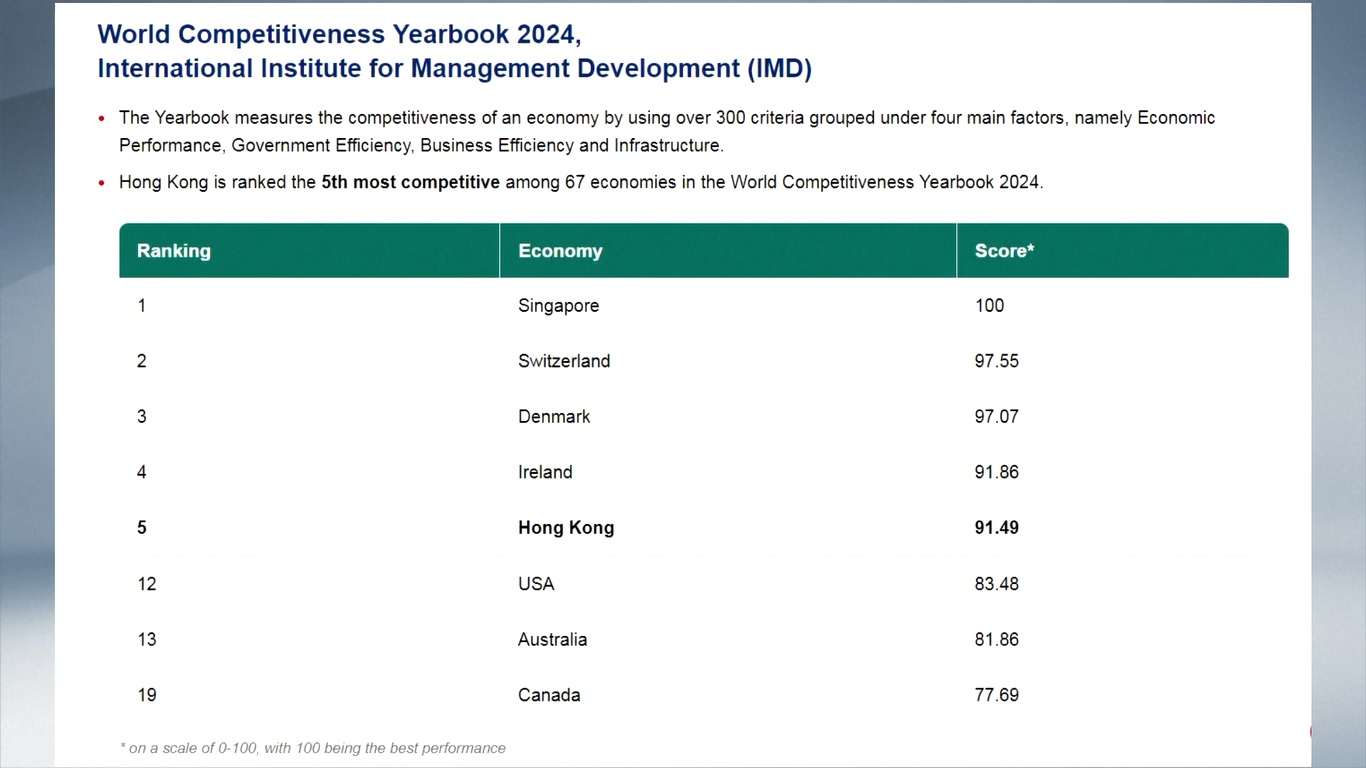This screenshot has height=768, width=1366.
Task: Click the footnote about the 0-100 scale
Action: coord(312,748)
